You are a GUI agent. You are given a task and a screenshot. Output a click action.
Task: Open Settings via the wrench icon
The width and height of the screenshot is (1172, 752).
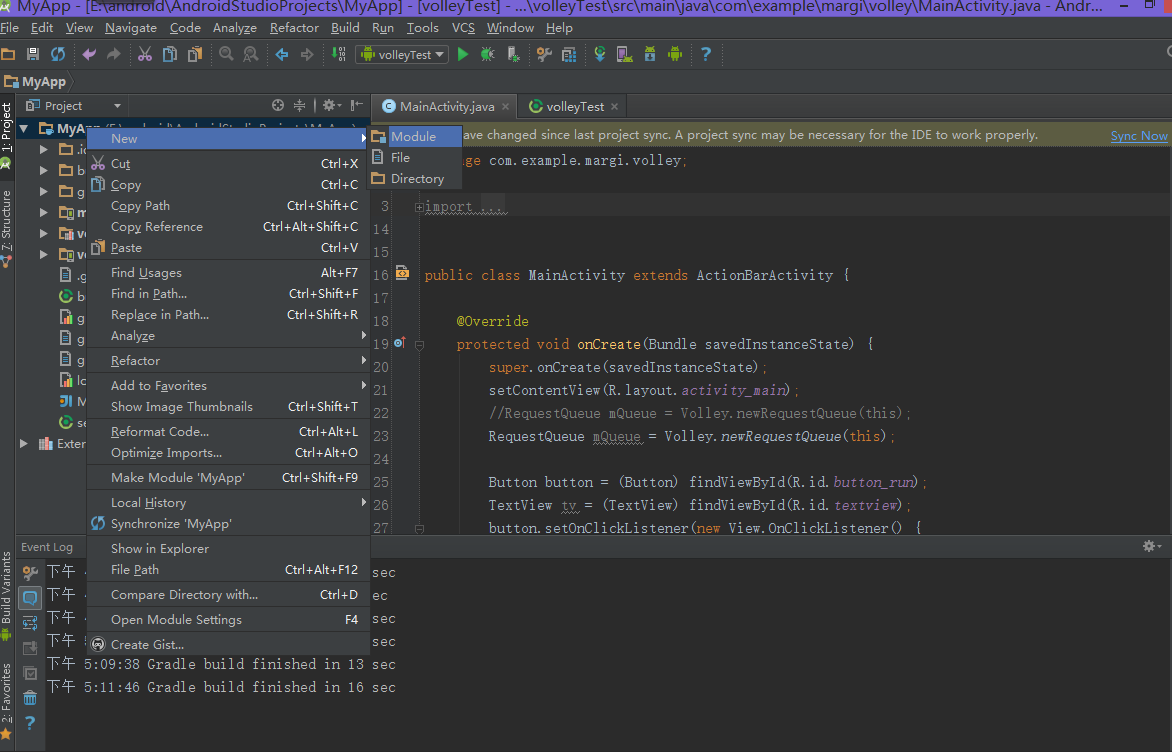click(544, 54)
